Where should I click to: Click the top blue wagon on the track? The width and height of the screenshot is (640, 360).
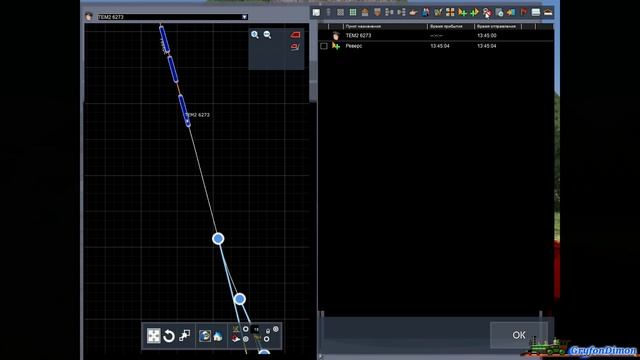[x=164, y=40]
